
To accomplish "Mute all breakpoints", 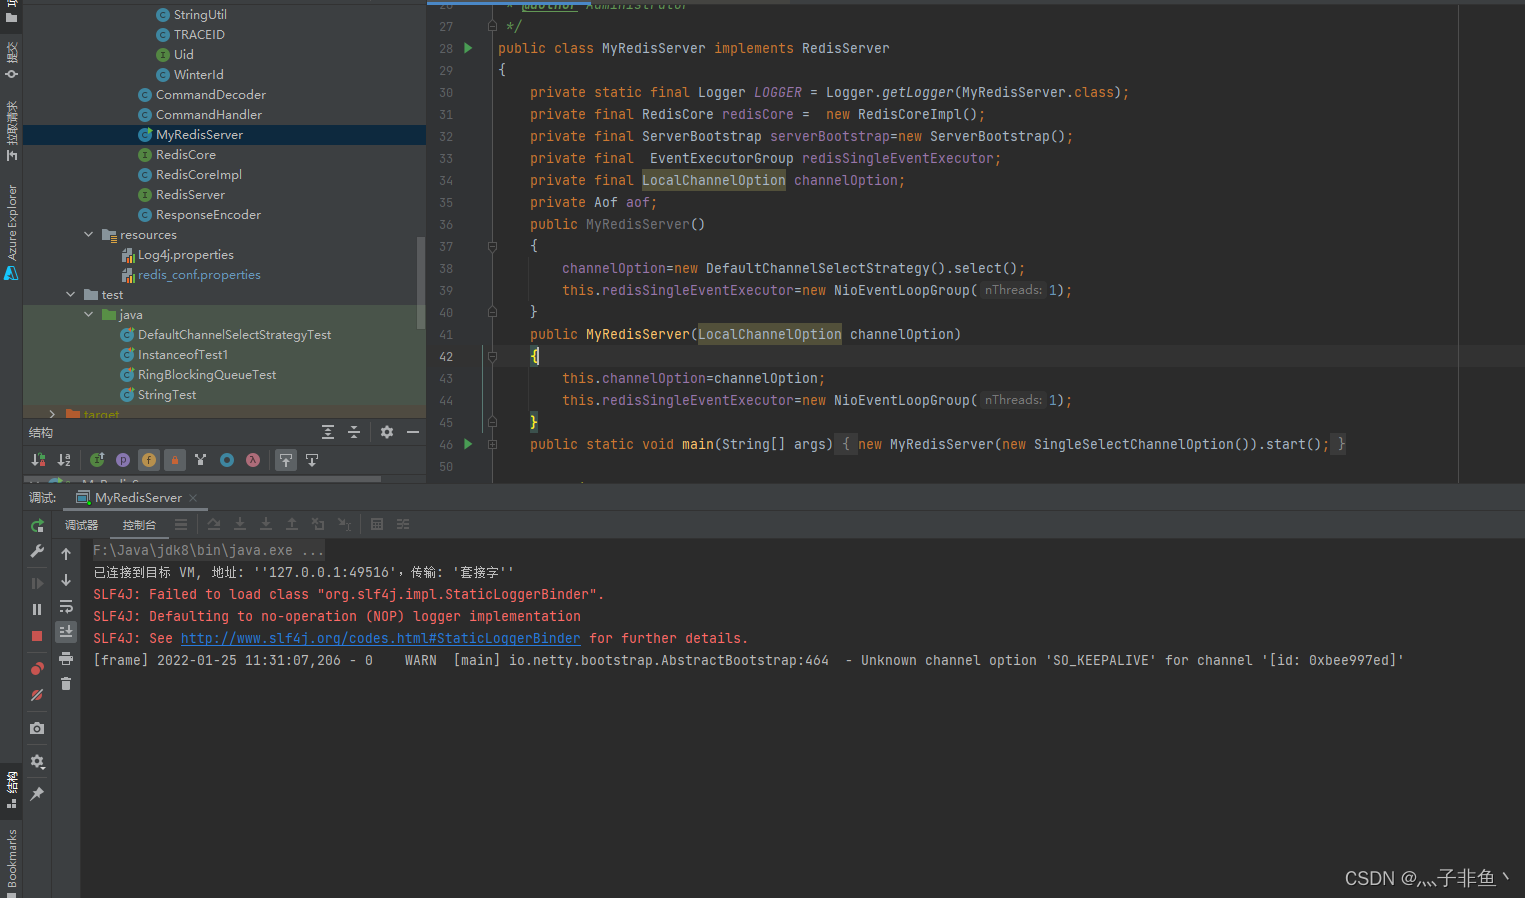I will [x=37, y=695].
